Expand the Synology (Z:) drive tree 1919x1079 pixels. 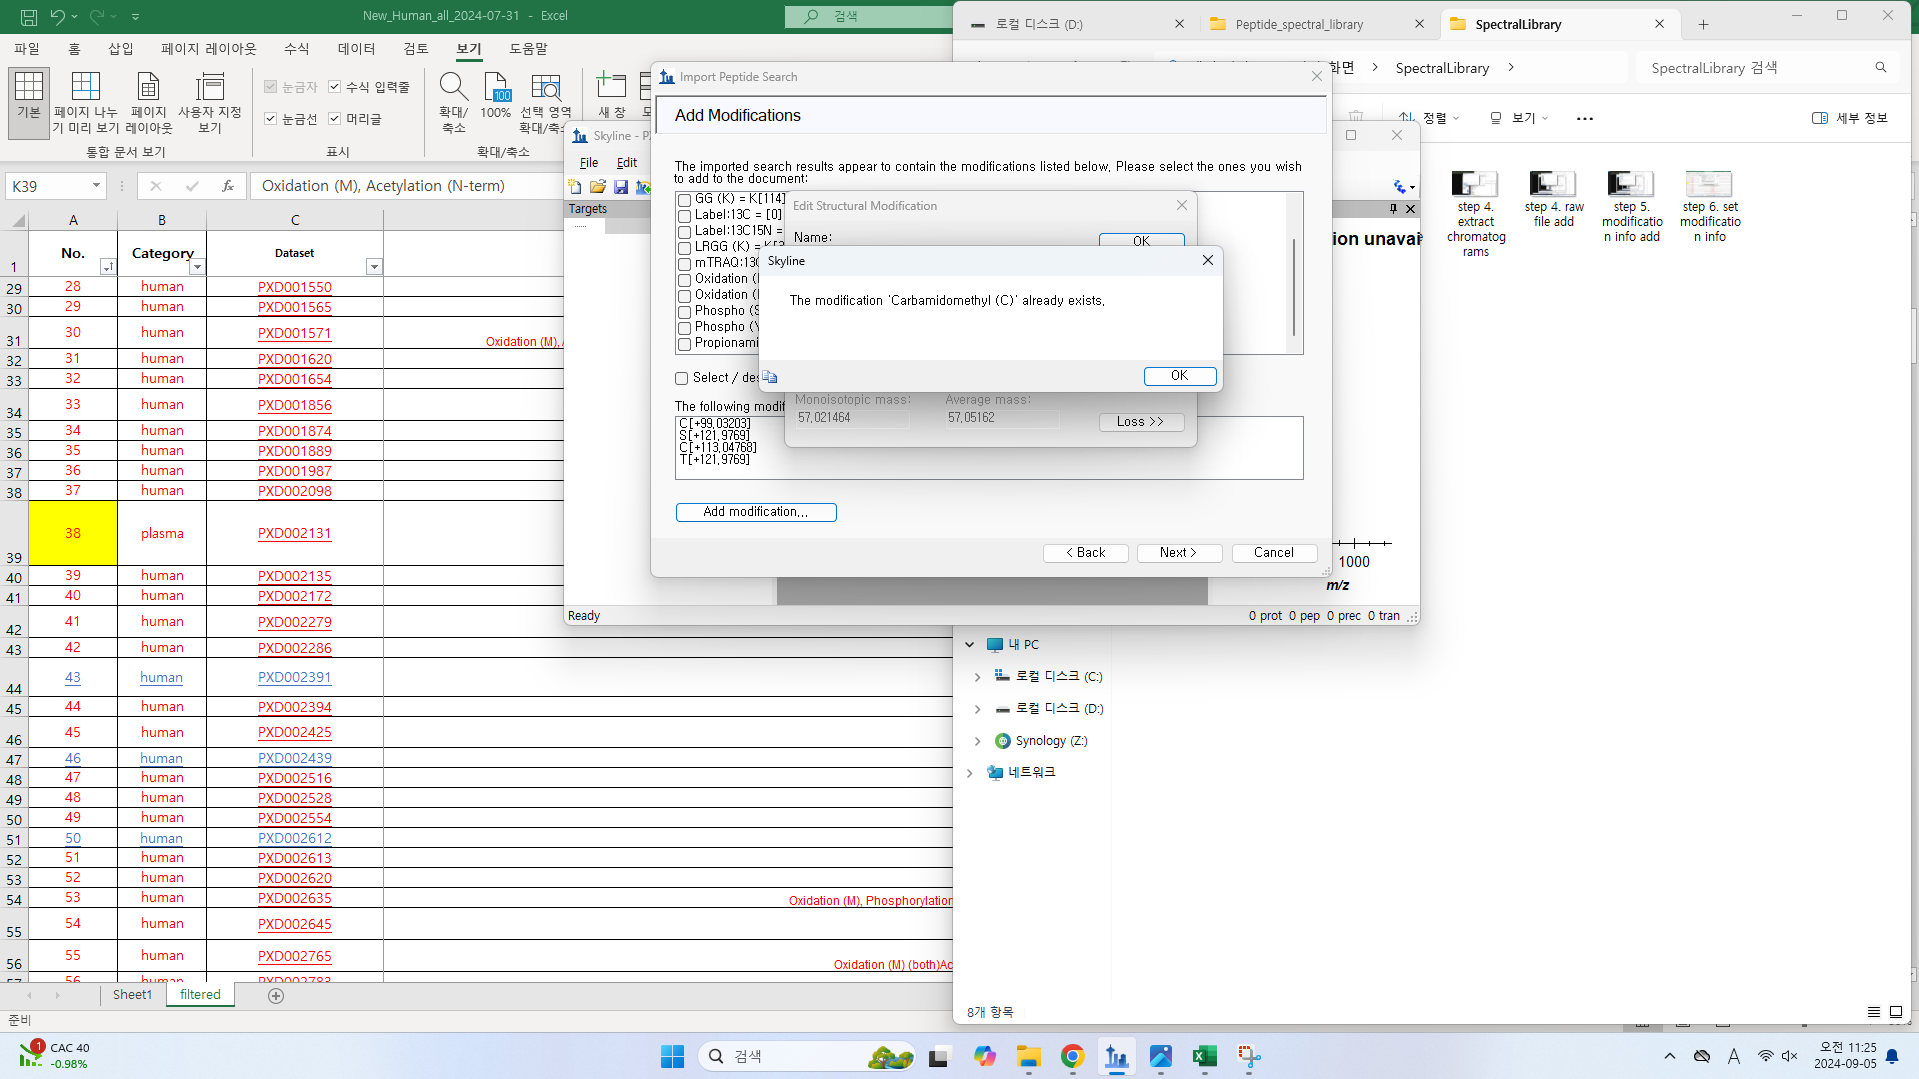coord(977,741)
